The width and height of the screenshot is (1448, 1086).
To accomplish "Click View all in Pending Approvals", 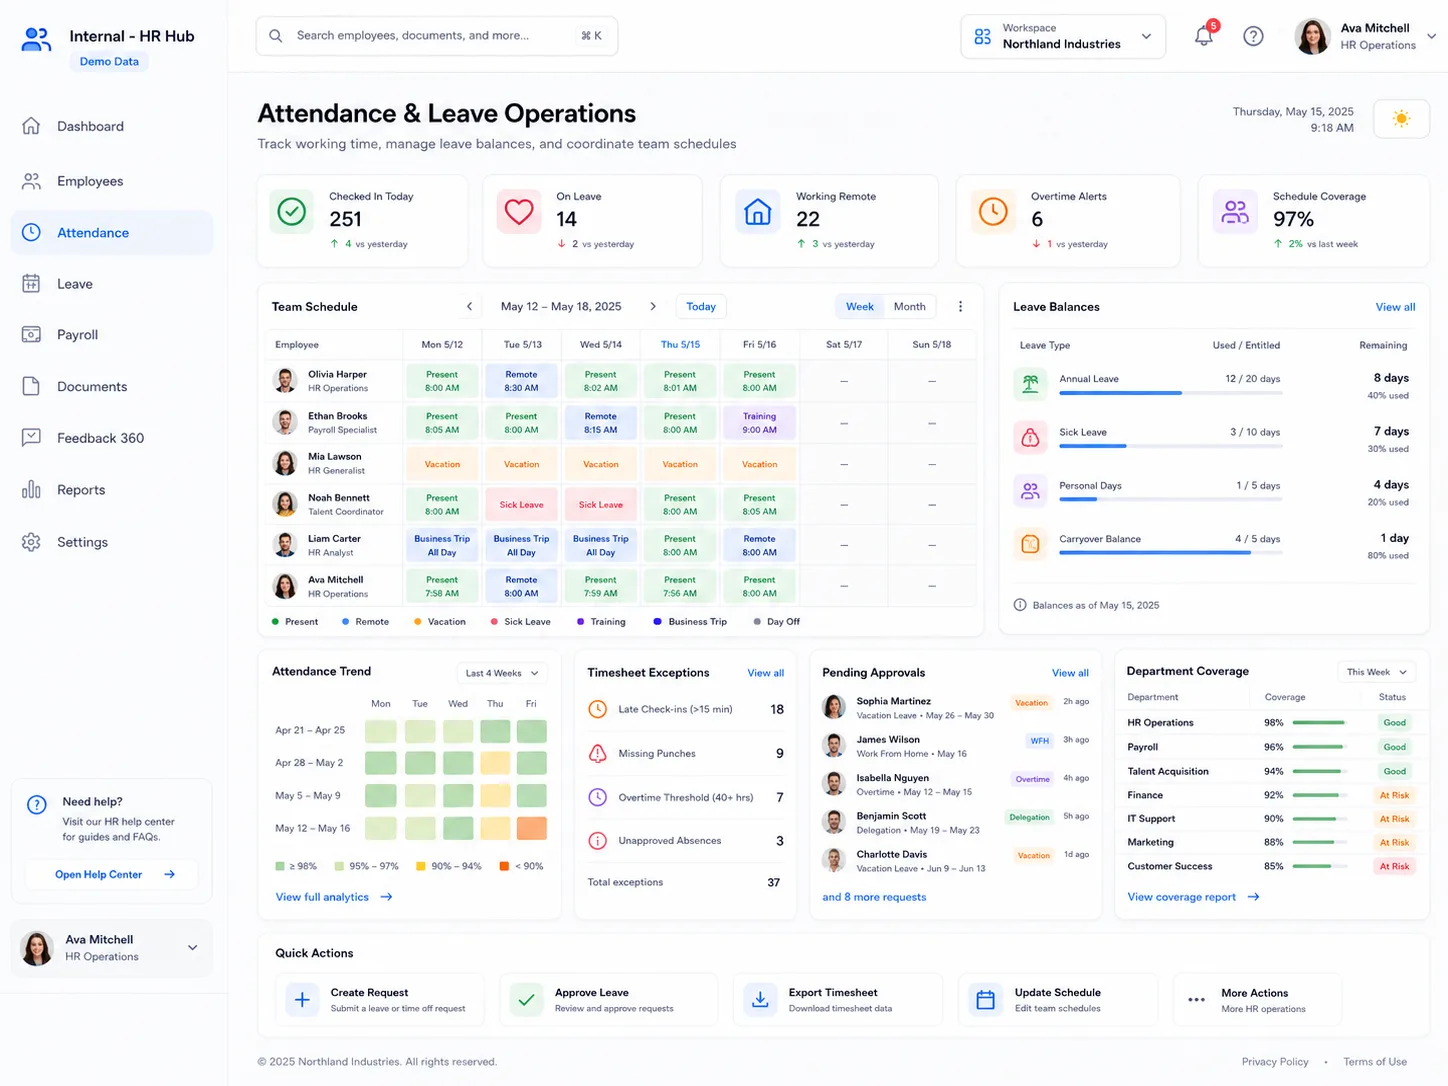I will tap(1070, 673).
